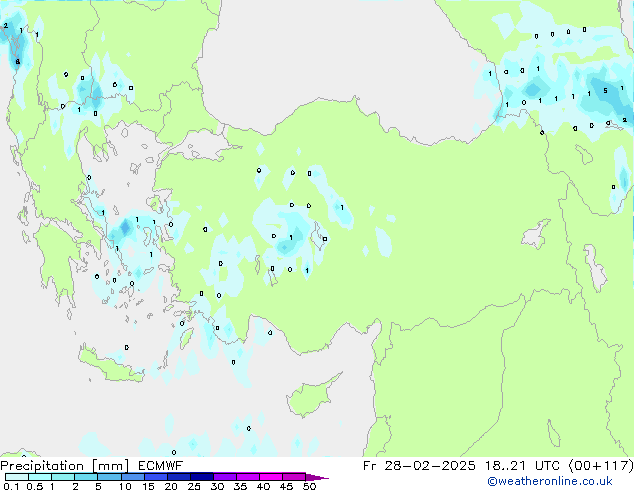Click the 'Fr 28-02-2025' date text
Viewport: 634px width, 490px height.
[419, 466]
